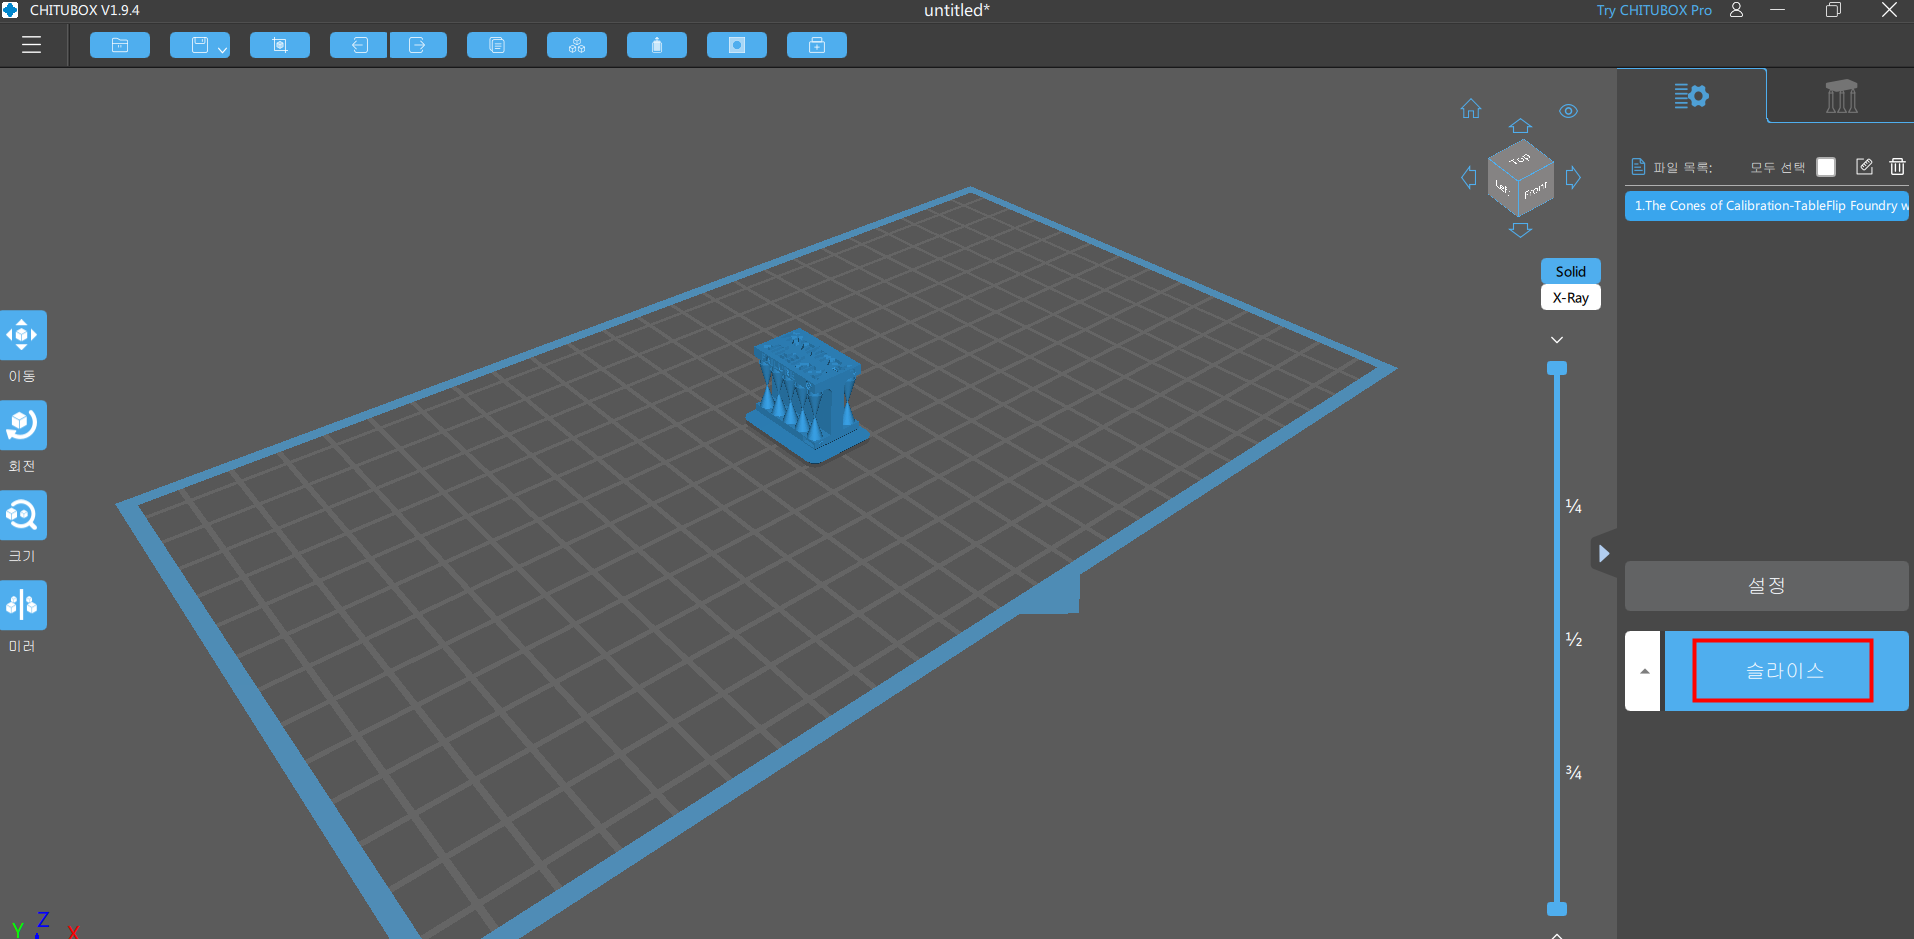Switch to X-Ray view mode
1914x939 pixels.
coord(1571,297)
